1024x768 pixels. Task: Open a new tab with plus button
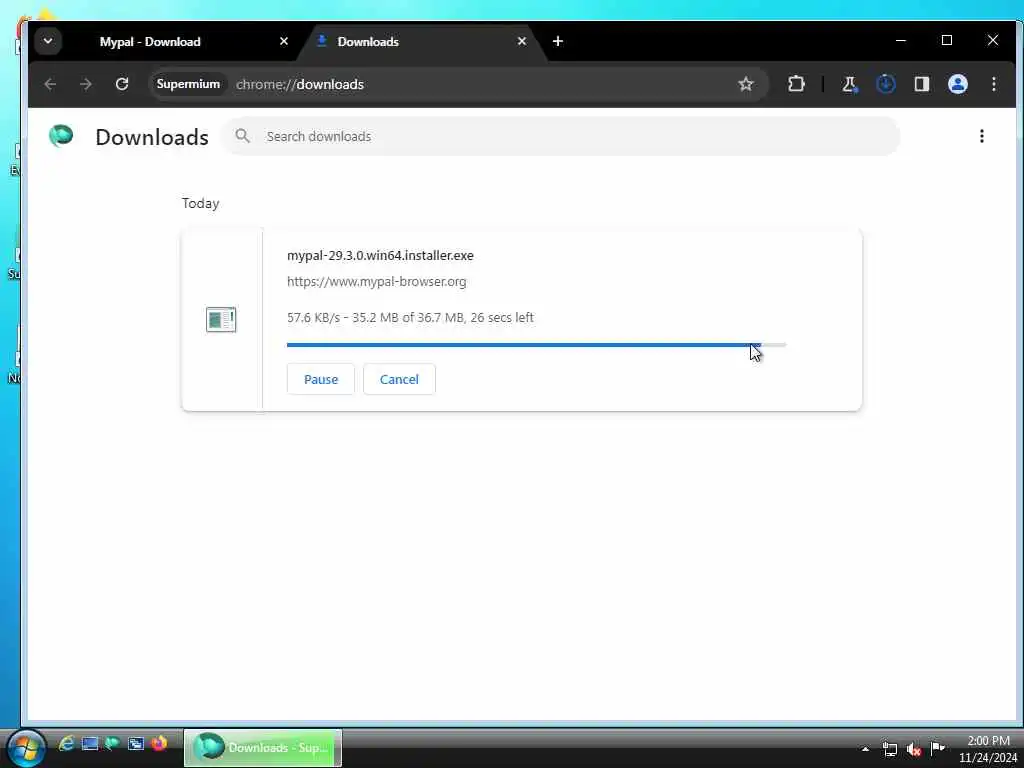(x=557, y=41)
